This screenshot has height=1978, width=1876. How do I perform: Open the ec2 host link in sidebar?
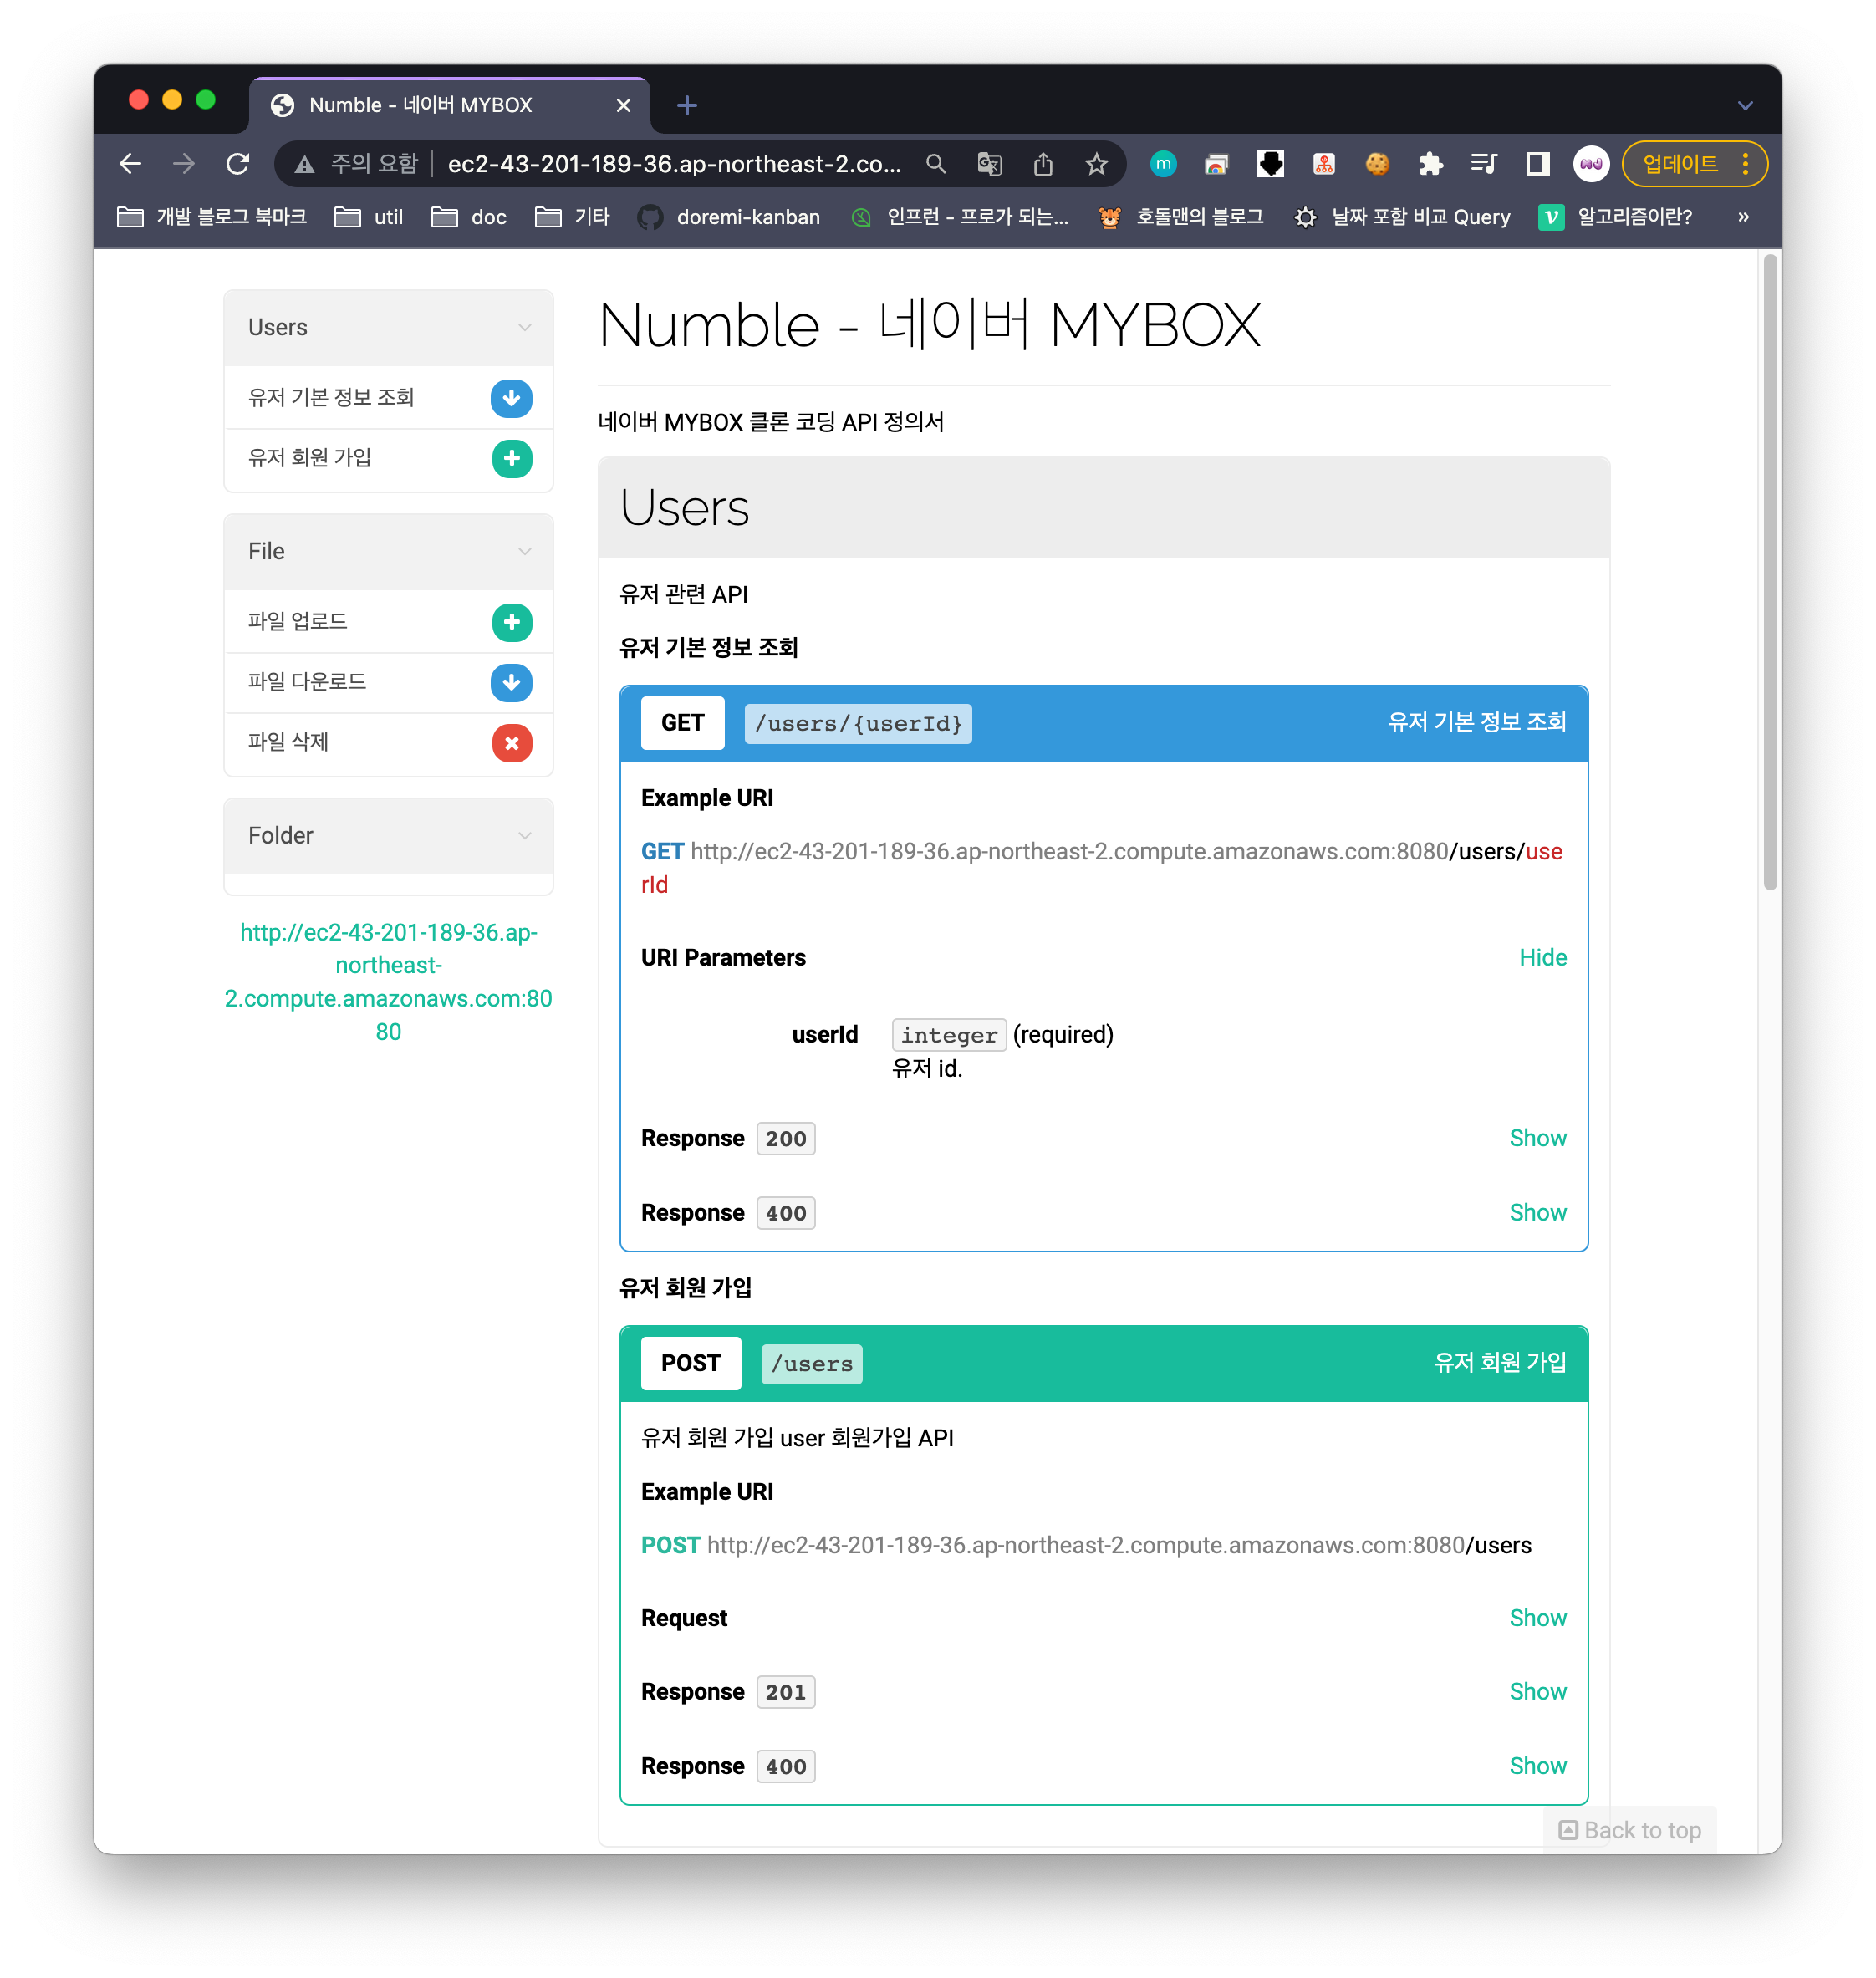click(x=388, y=981)
